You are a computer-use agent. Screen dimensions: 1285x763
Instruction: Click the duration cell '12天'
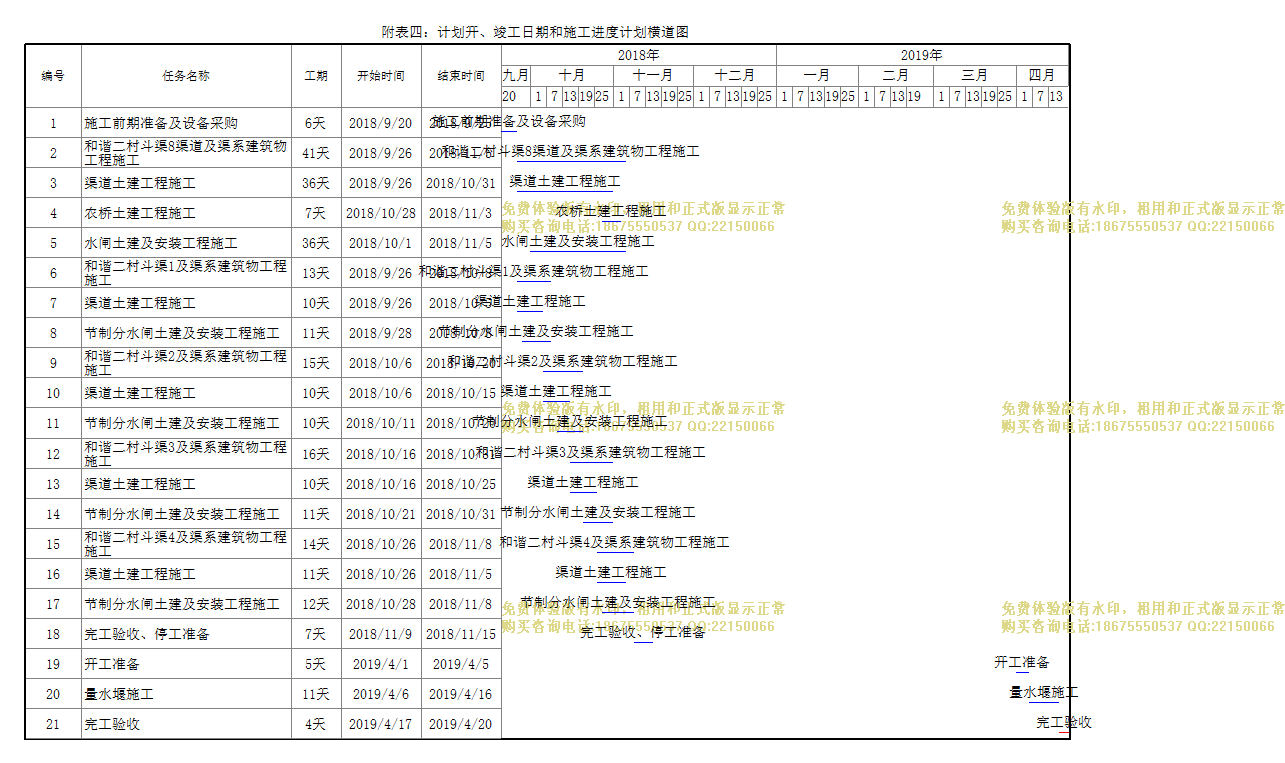pos(316,604)
